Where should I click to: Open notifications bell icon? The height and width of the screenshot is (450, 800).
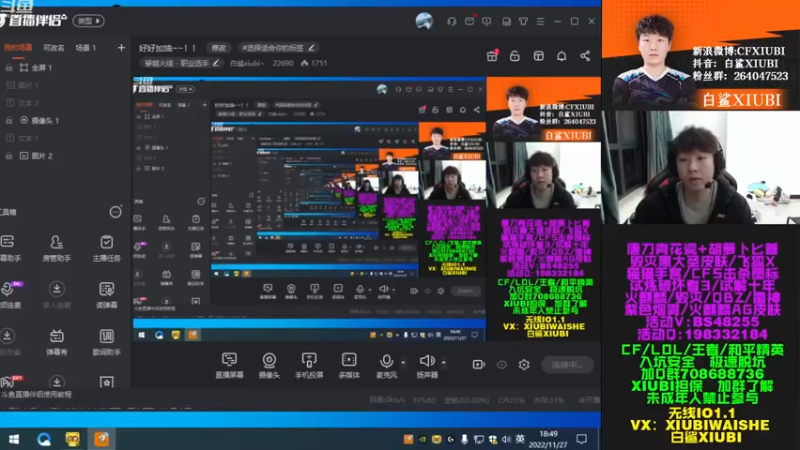coord(561,56)
